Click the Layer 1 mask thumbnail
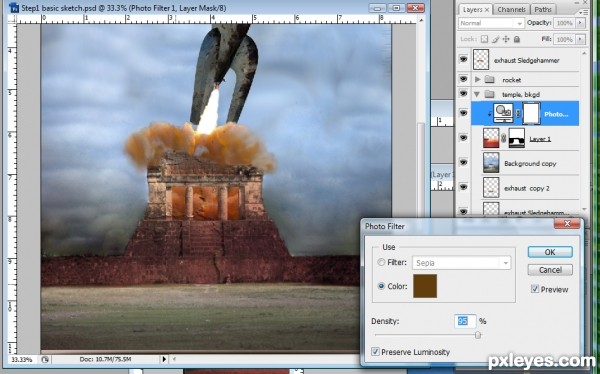 click(x=517, y=138)
